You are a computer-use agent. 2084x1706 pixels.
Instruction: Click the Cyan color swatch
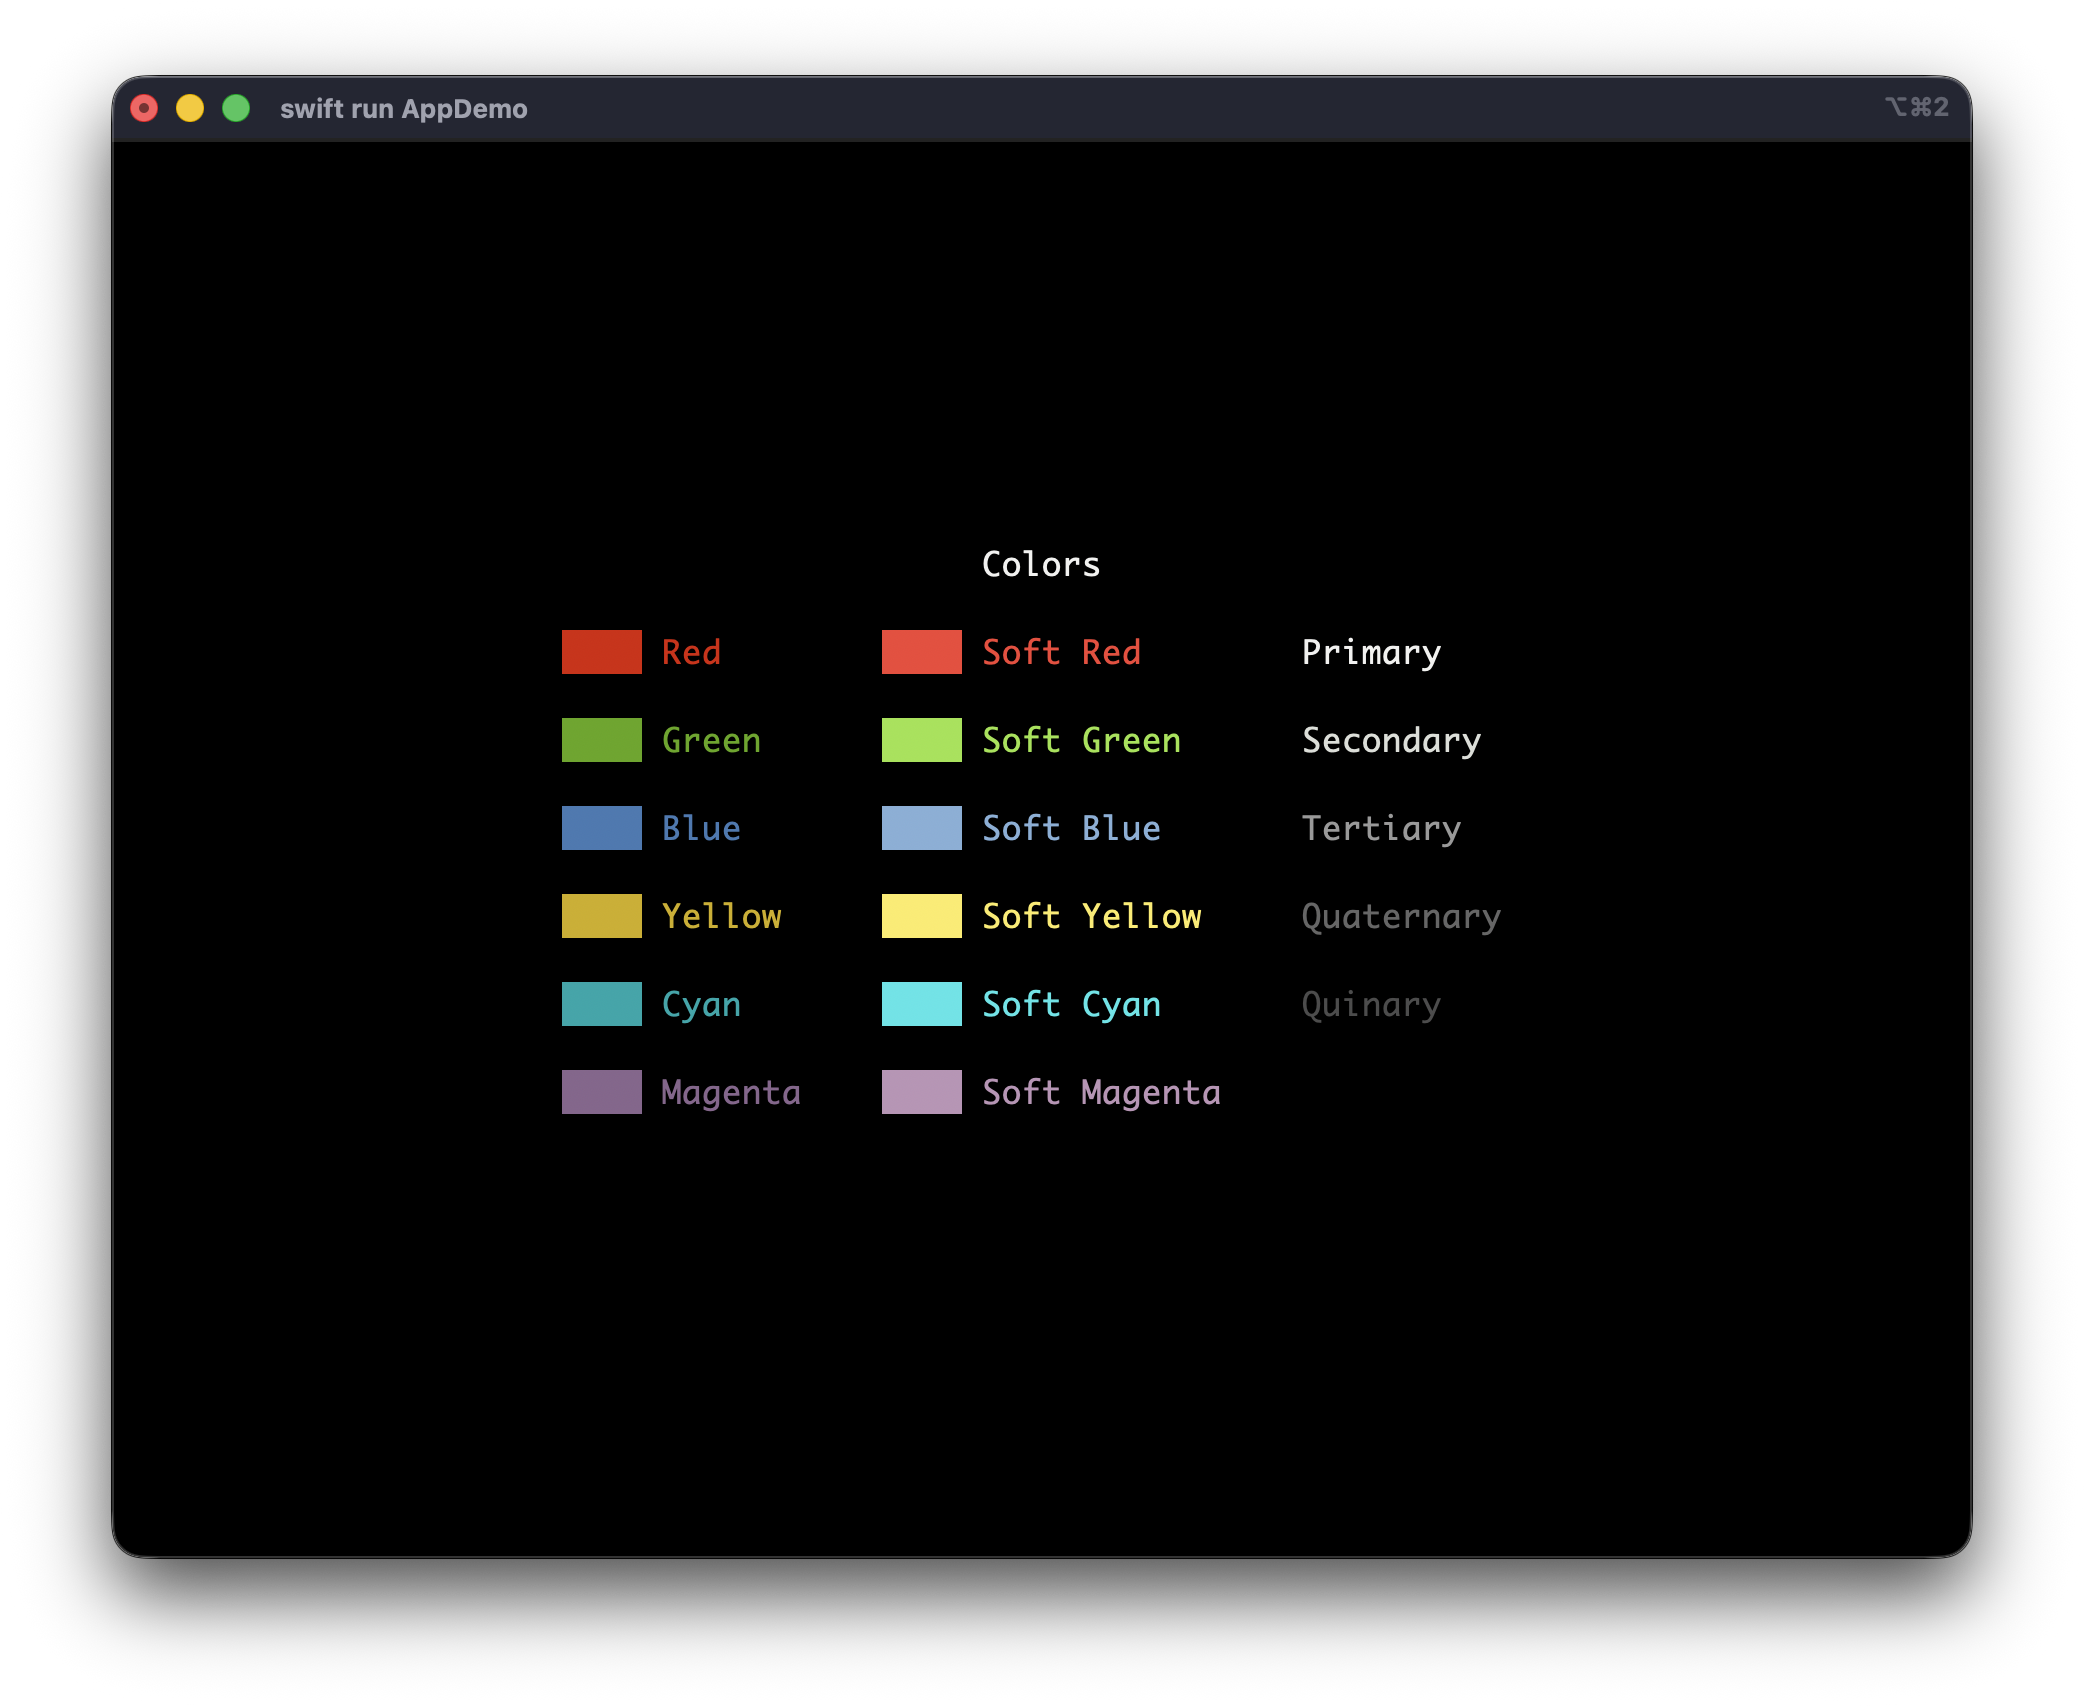pos(601,1004)
